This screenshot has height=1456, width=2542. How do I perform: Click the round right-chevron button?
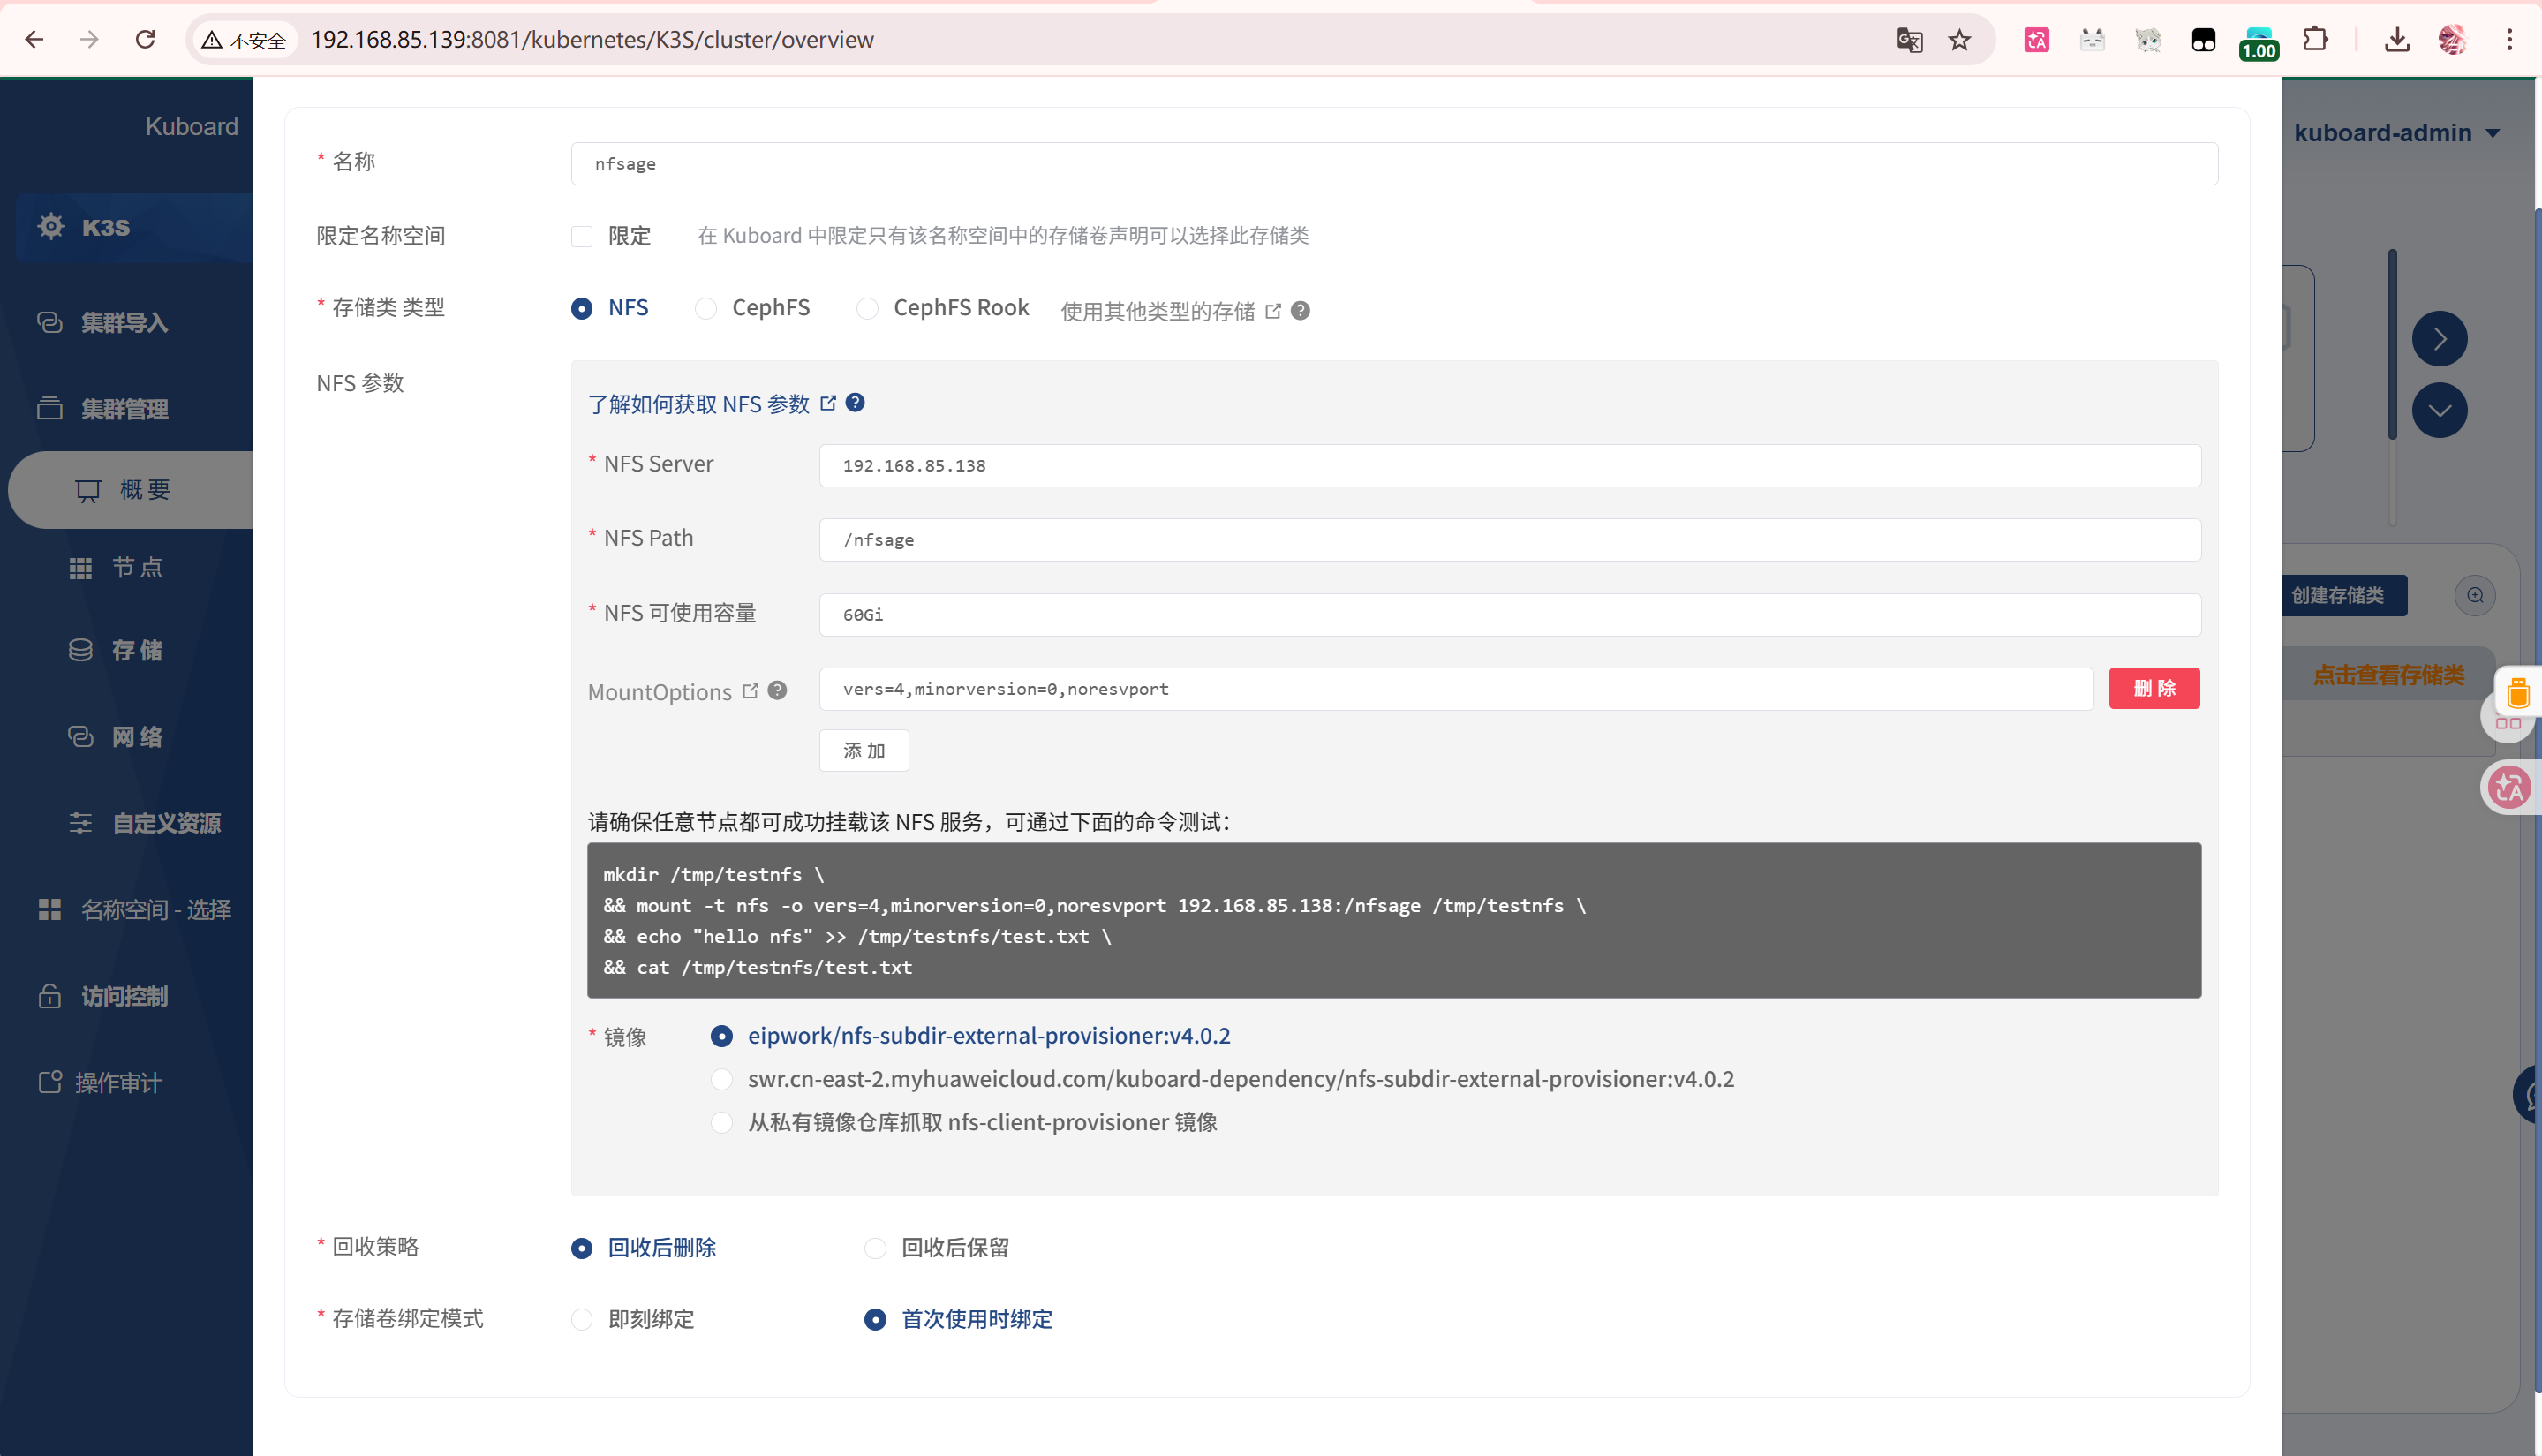[2439, 339]
